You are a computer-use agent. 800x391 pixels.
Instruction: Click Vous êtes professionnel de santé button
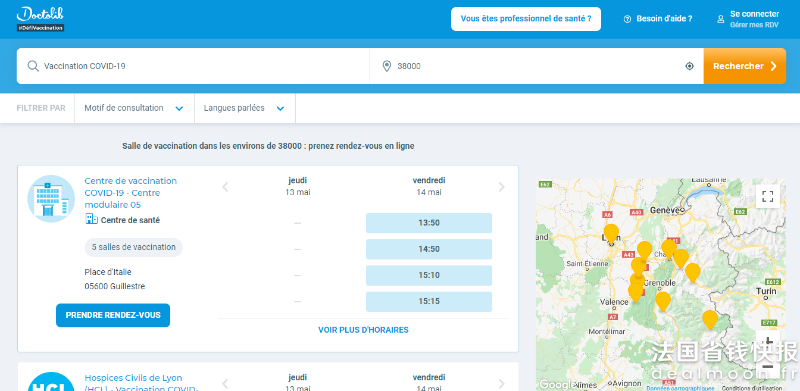click(x=526, y=19)
